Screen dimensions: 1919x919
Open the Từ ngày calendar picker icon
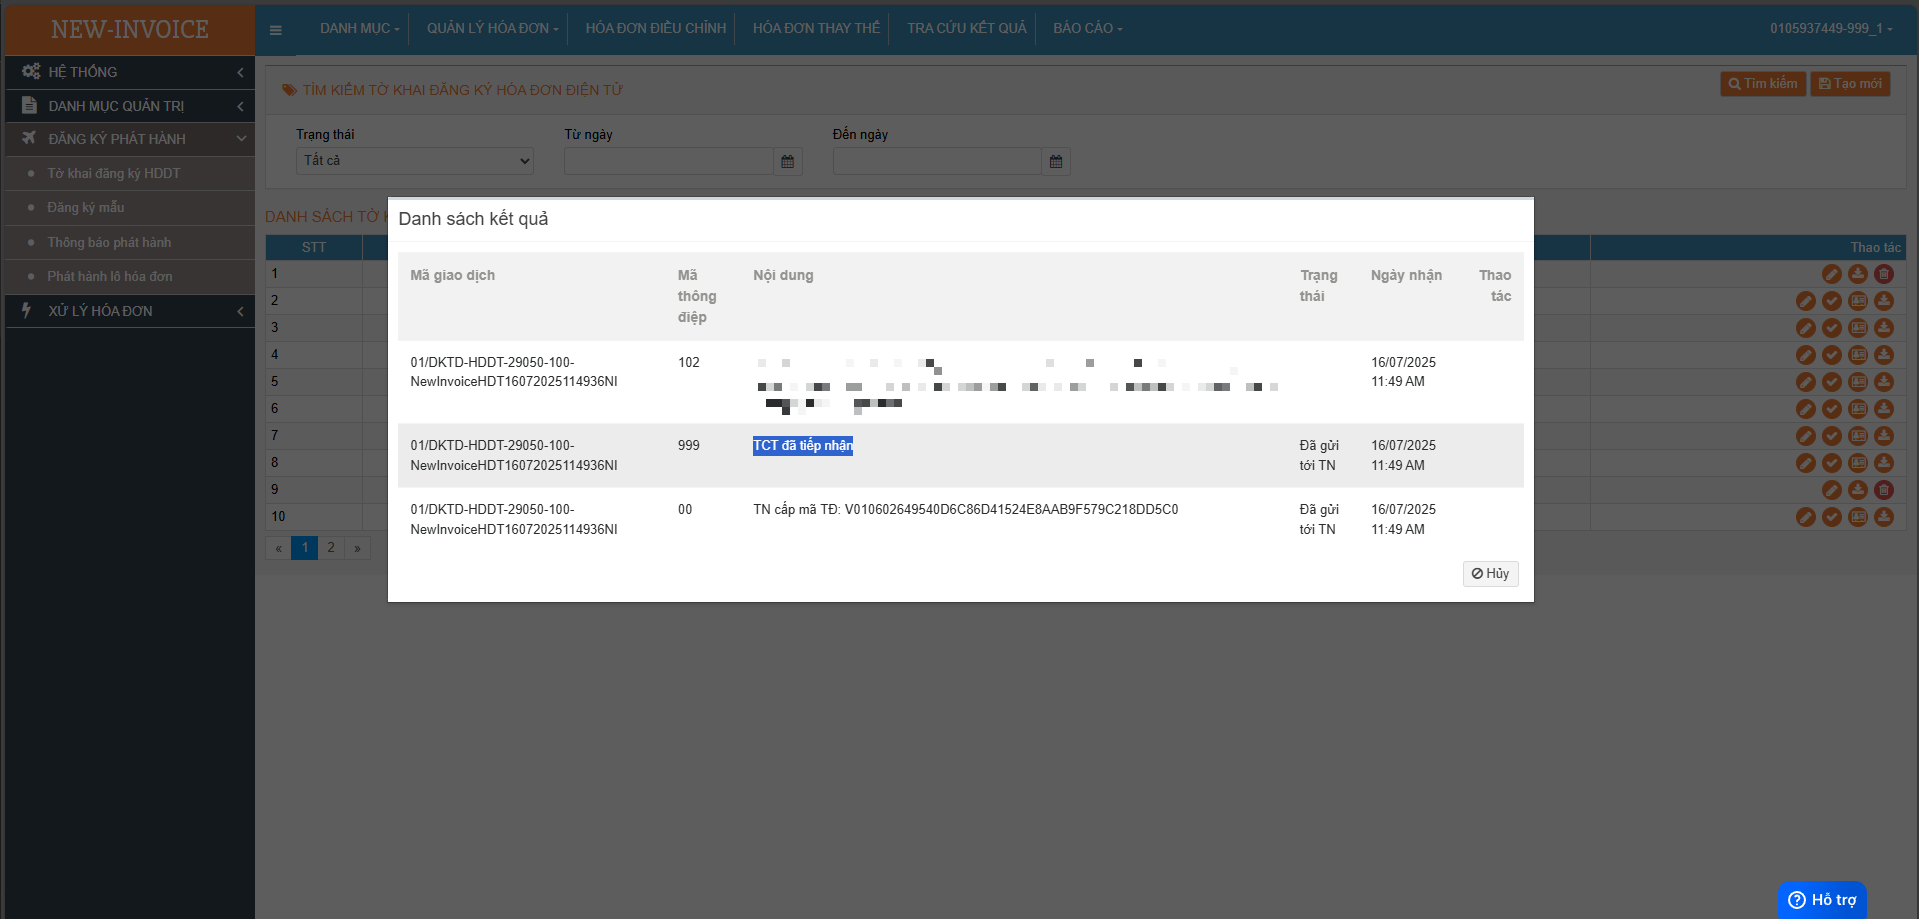click(788, 161)
